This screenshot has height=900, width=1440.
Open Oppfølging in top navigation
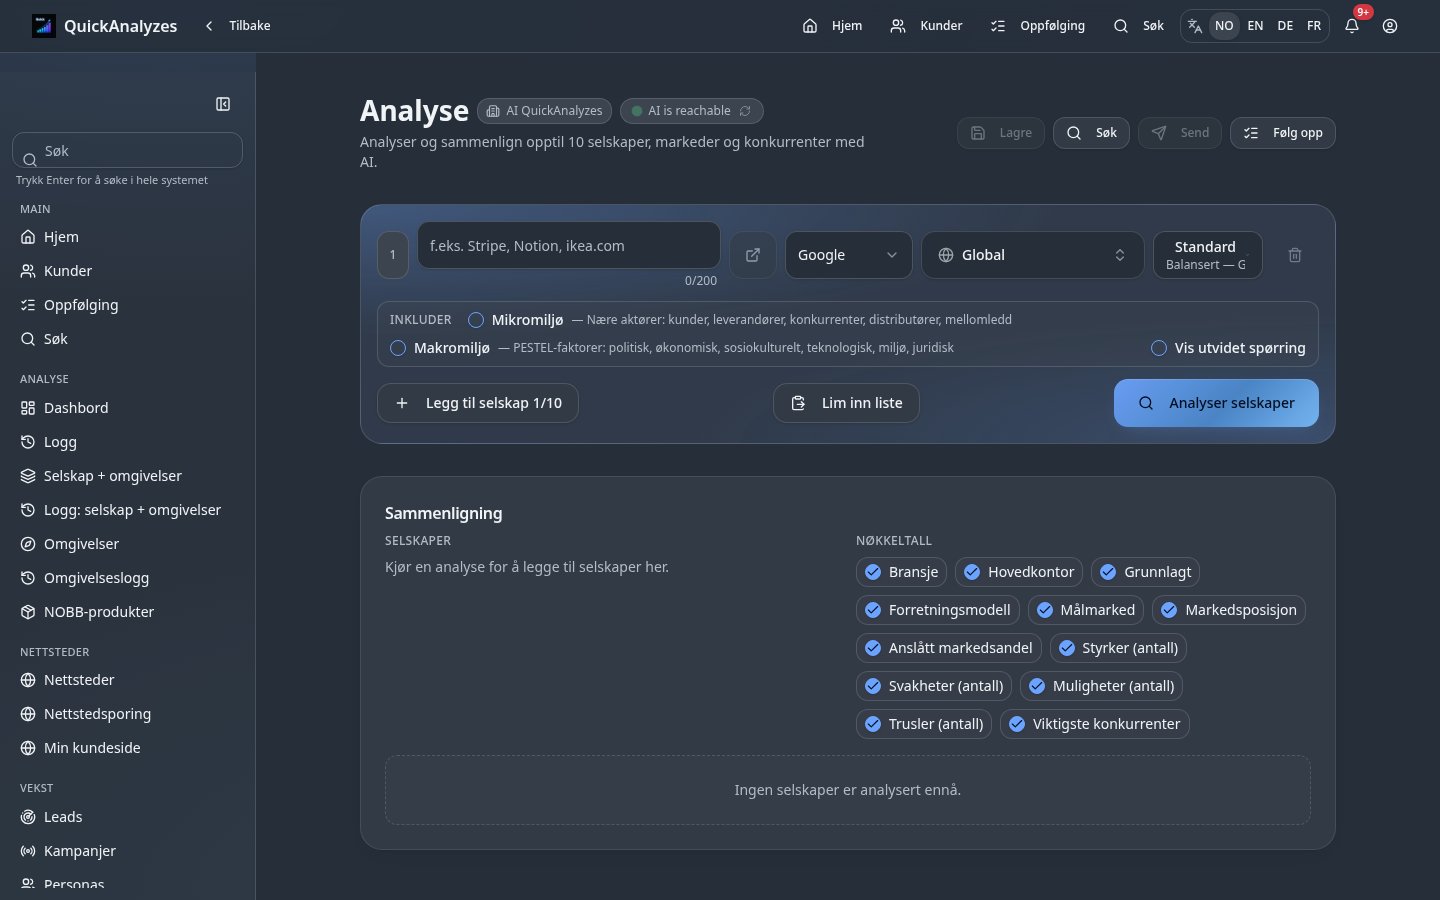click(1038, 26)
